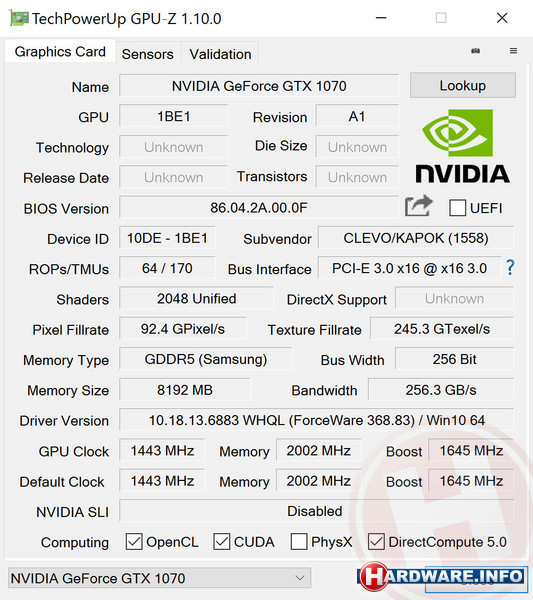
Task: Click the Shaders value 2048 Unified
Action: [197, 298]
